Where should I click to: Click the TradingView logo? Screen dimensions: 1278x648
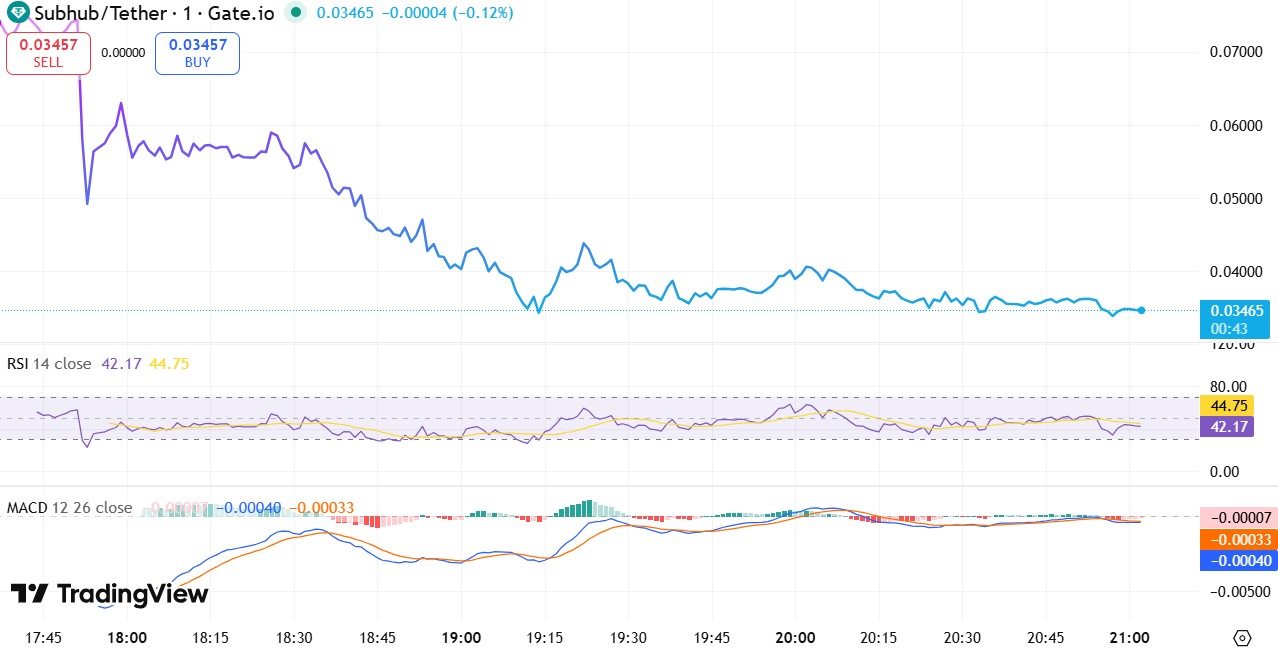pyautogui.click(x=109, y=594)
